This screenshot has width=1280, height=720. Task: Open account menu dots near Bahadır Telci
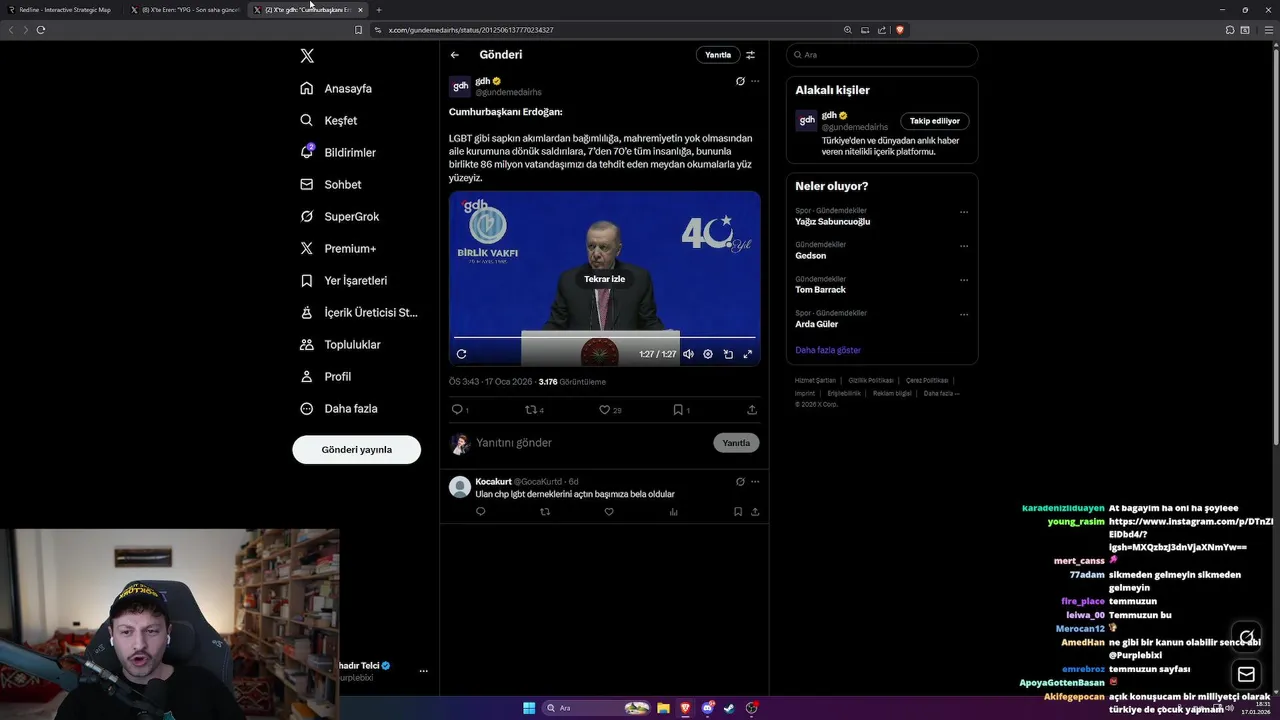423,671
